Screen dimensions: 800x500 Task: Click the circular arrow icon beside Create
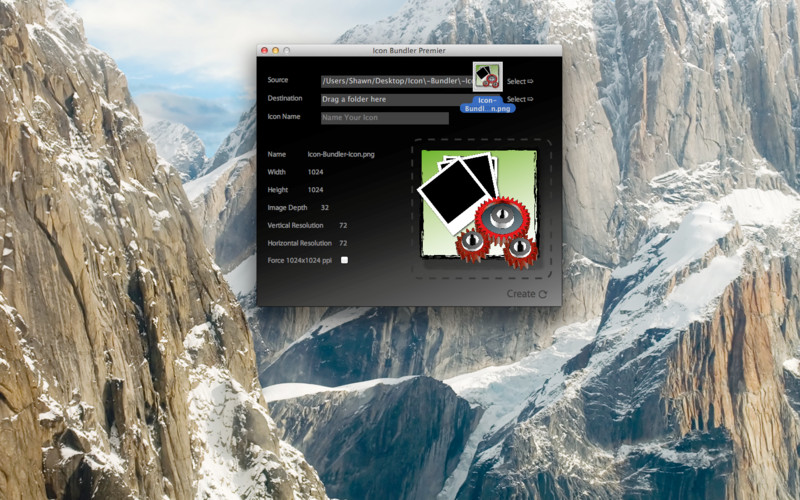click(x=543, y=294)
